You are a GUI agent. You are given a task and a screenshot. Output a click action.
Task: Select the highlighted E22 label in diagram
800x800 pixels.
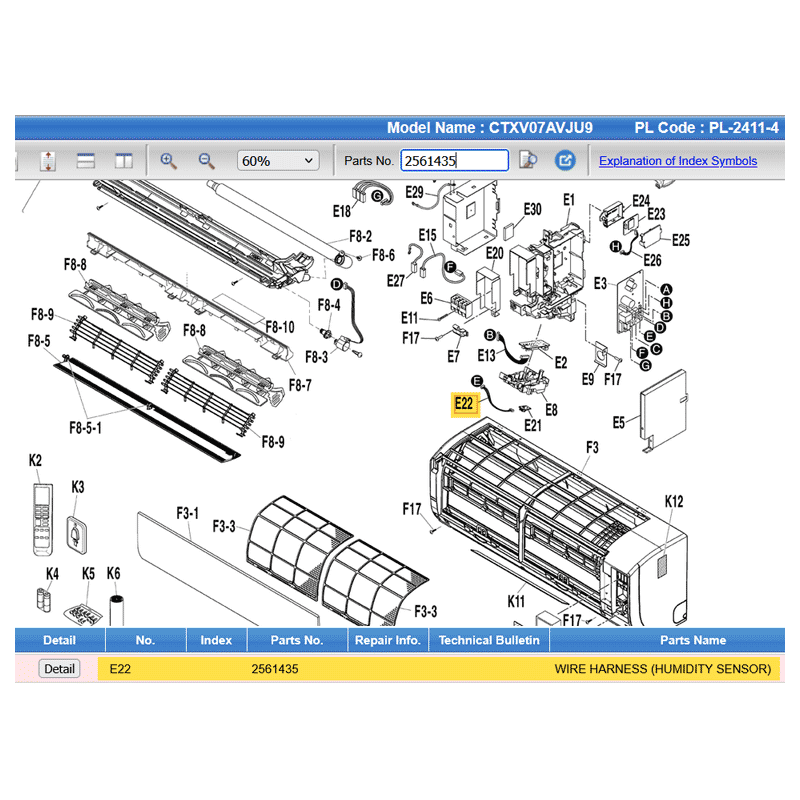(464, 403)
